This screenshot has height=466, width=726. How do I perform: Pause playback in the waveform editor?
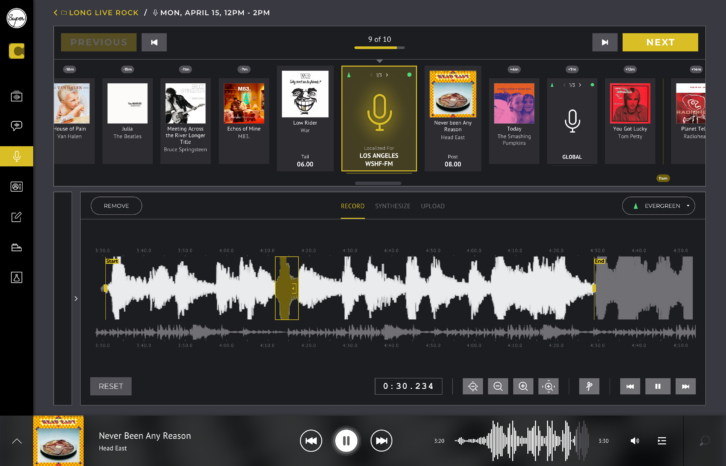[658, 386]
